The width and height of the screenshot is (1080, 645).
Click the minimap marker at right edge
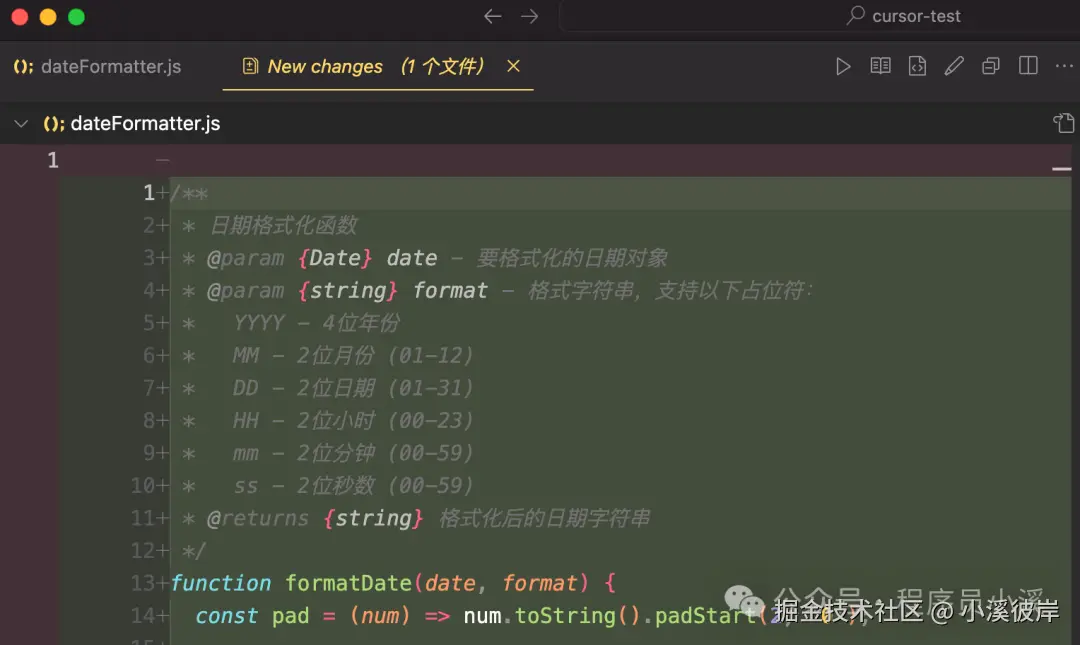(1061, 171)
